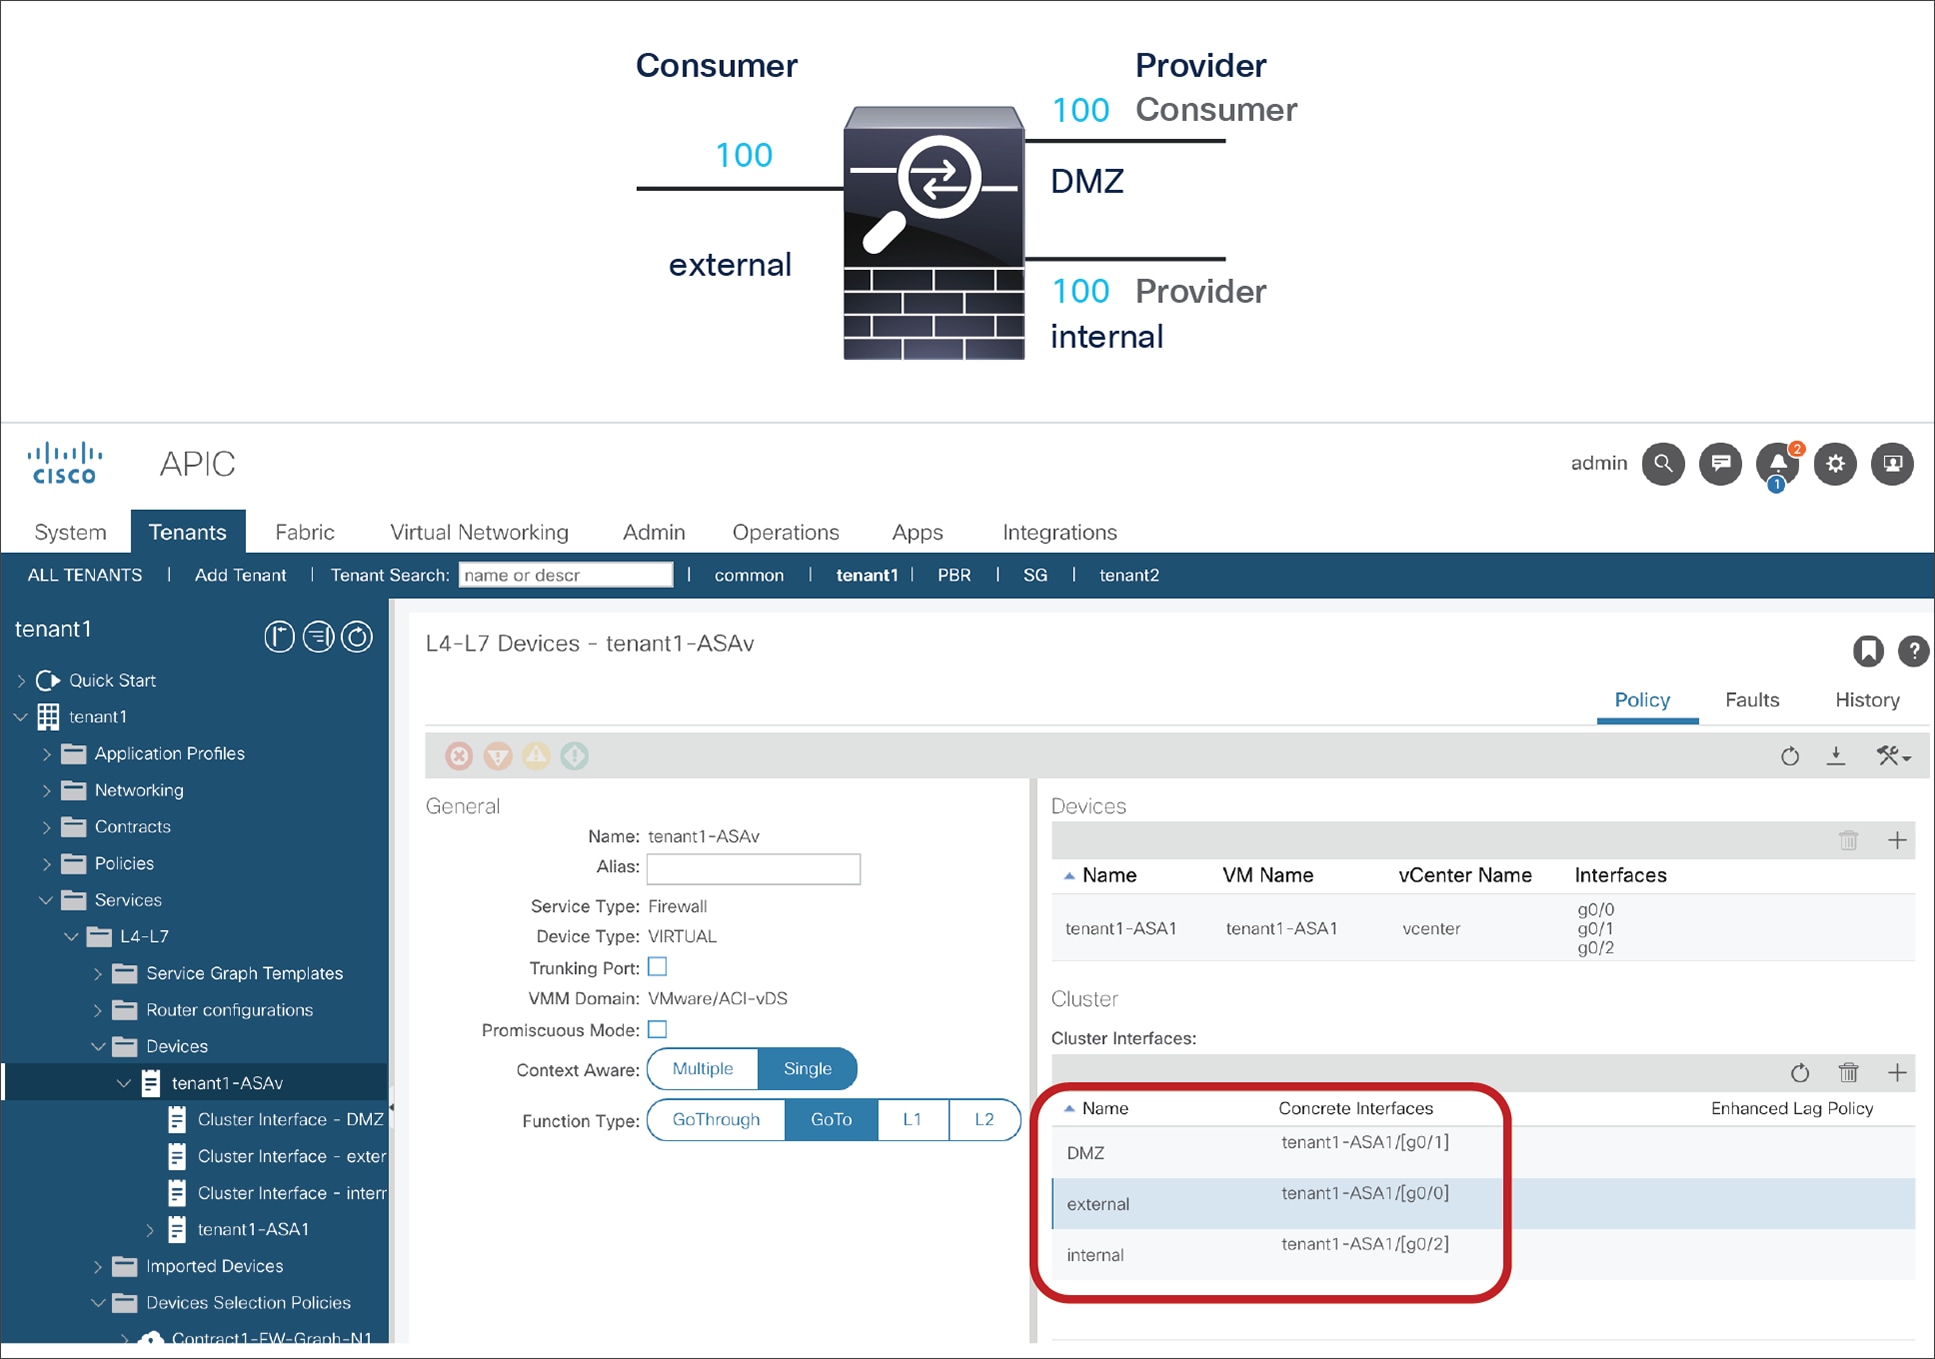Open the Imported Devices folder
The height and width of the screenshot is (1359, 1935).
click(214, 1266)
